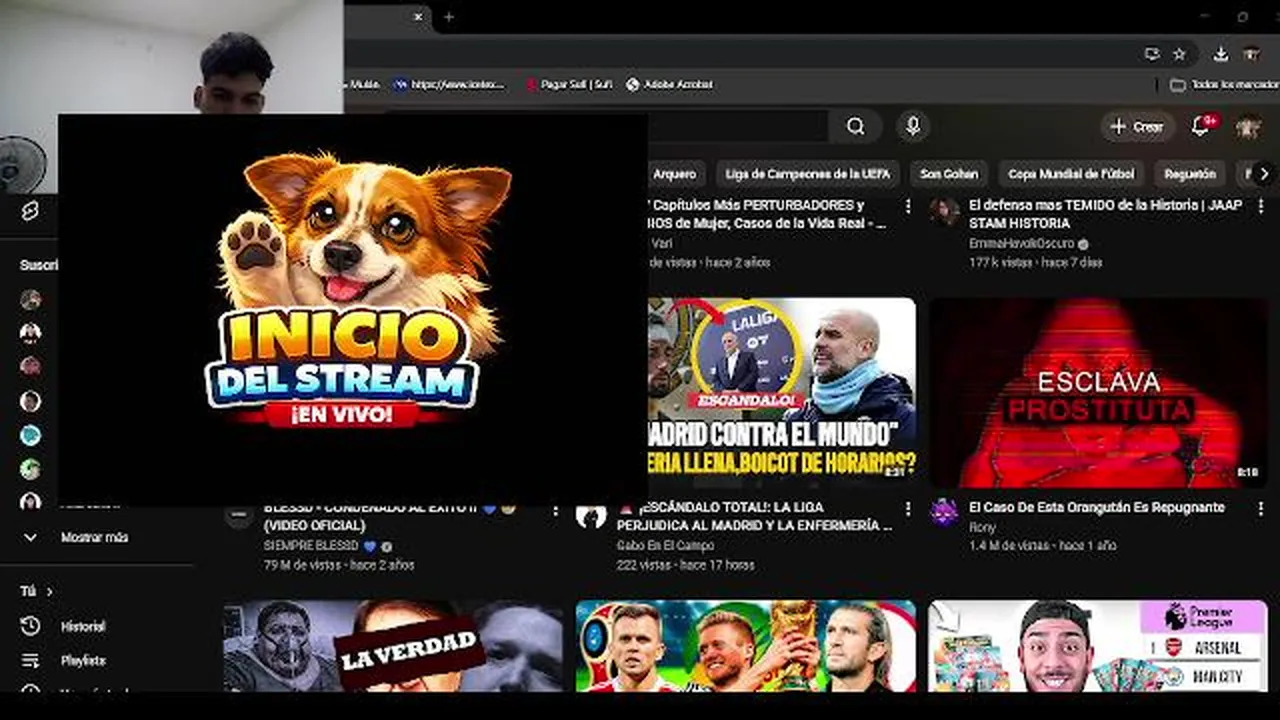Close the current browser tab
Viewport: 1280px width, 720px height.
tap(418, 17)
